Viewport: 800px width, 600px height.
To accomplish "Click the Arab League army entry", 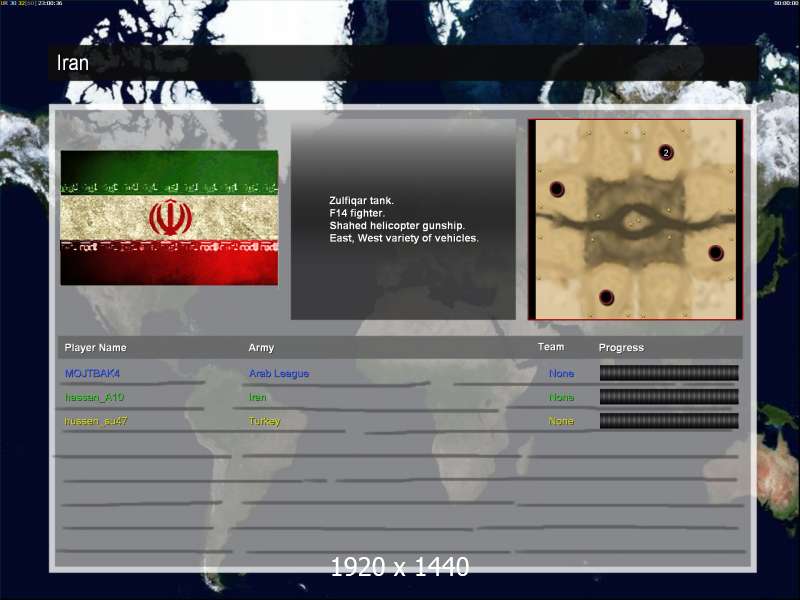I will click(x=279, y=373).
